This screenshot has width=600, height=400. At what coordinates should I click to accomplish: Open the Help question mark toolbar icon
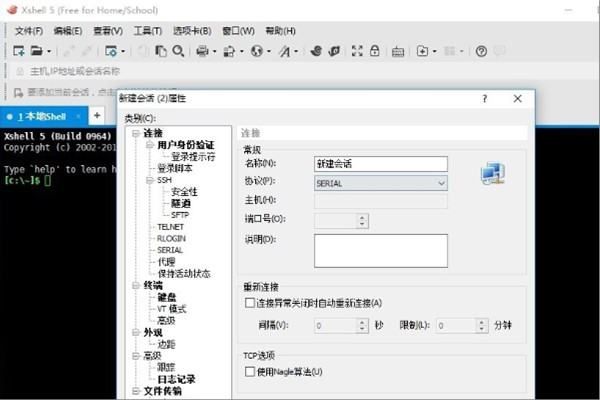[x=481, y=51]
